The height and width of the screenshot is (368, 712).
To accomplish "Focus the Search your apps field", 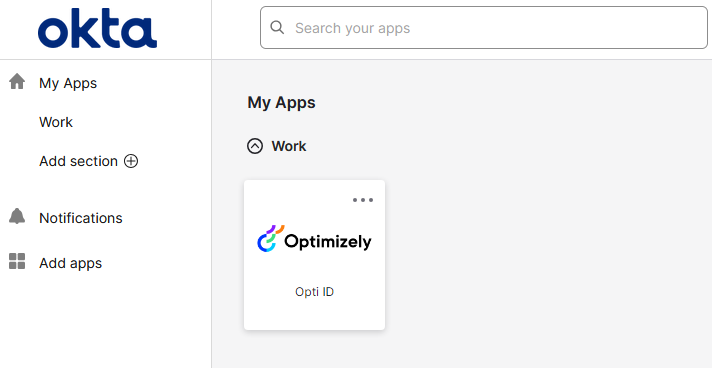I will tap(484, 28).
